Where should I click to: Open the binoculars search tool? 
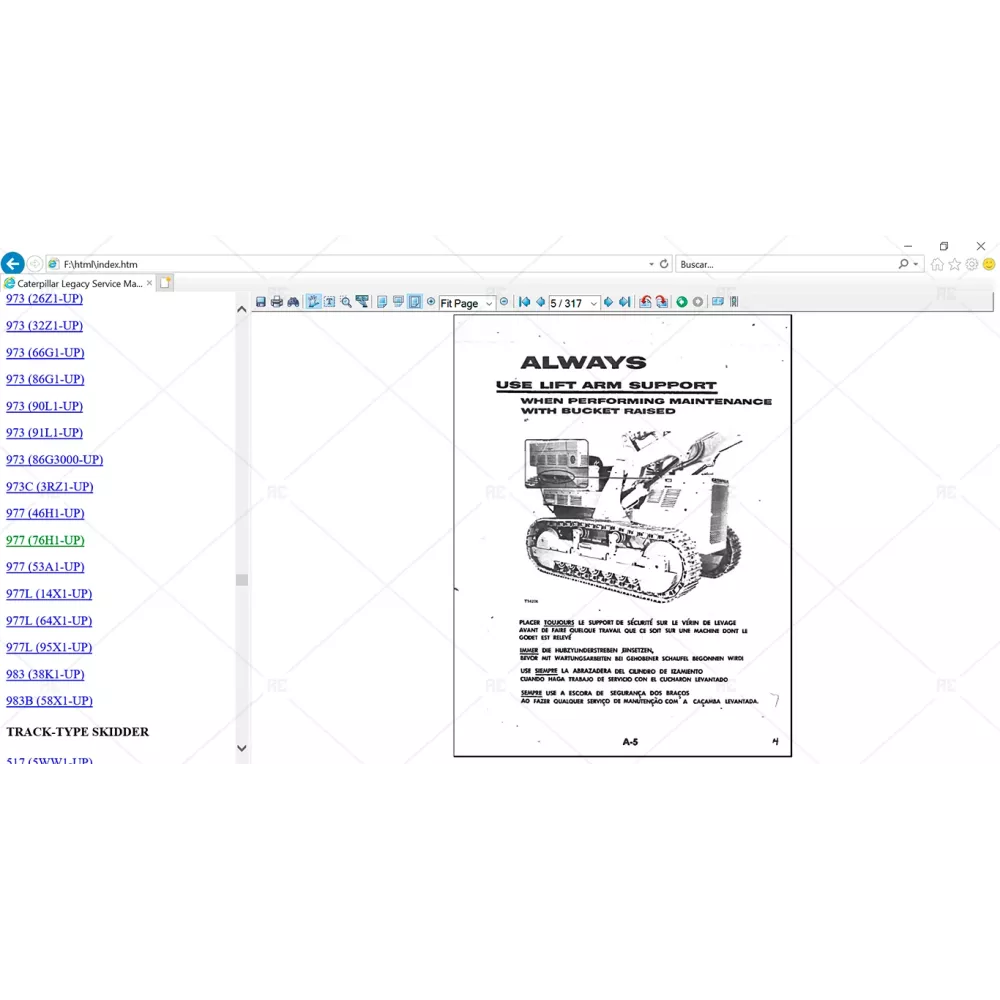(x=293, y=302)
